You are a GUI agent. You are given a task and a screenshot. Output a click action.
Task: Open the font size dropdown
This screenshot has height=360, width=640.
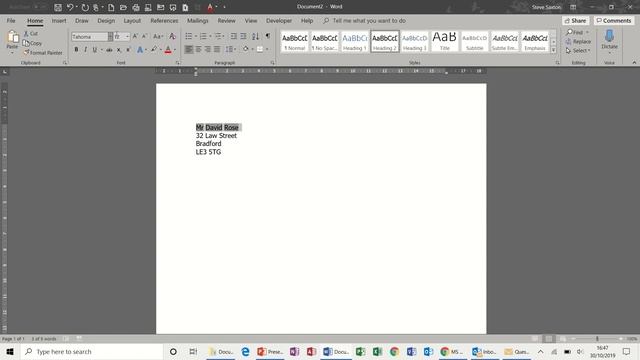click(x=127, y=37)
